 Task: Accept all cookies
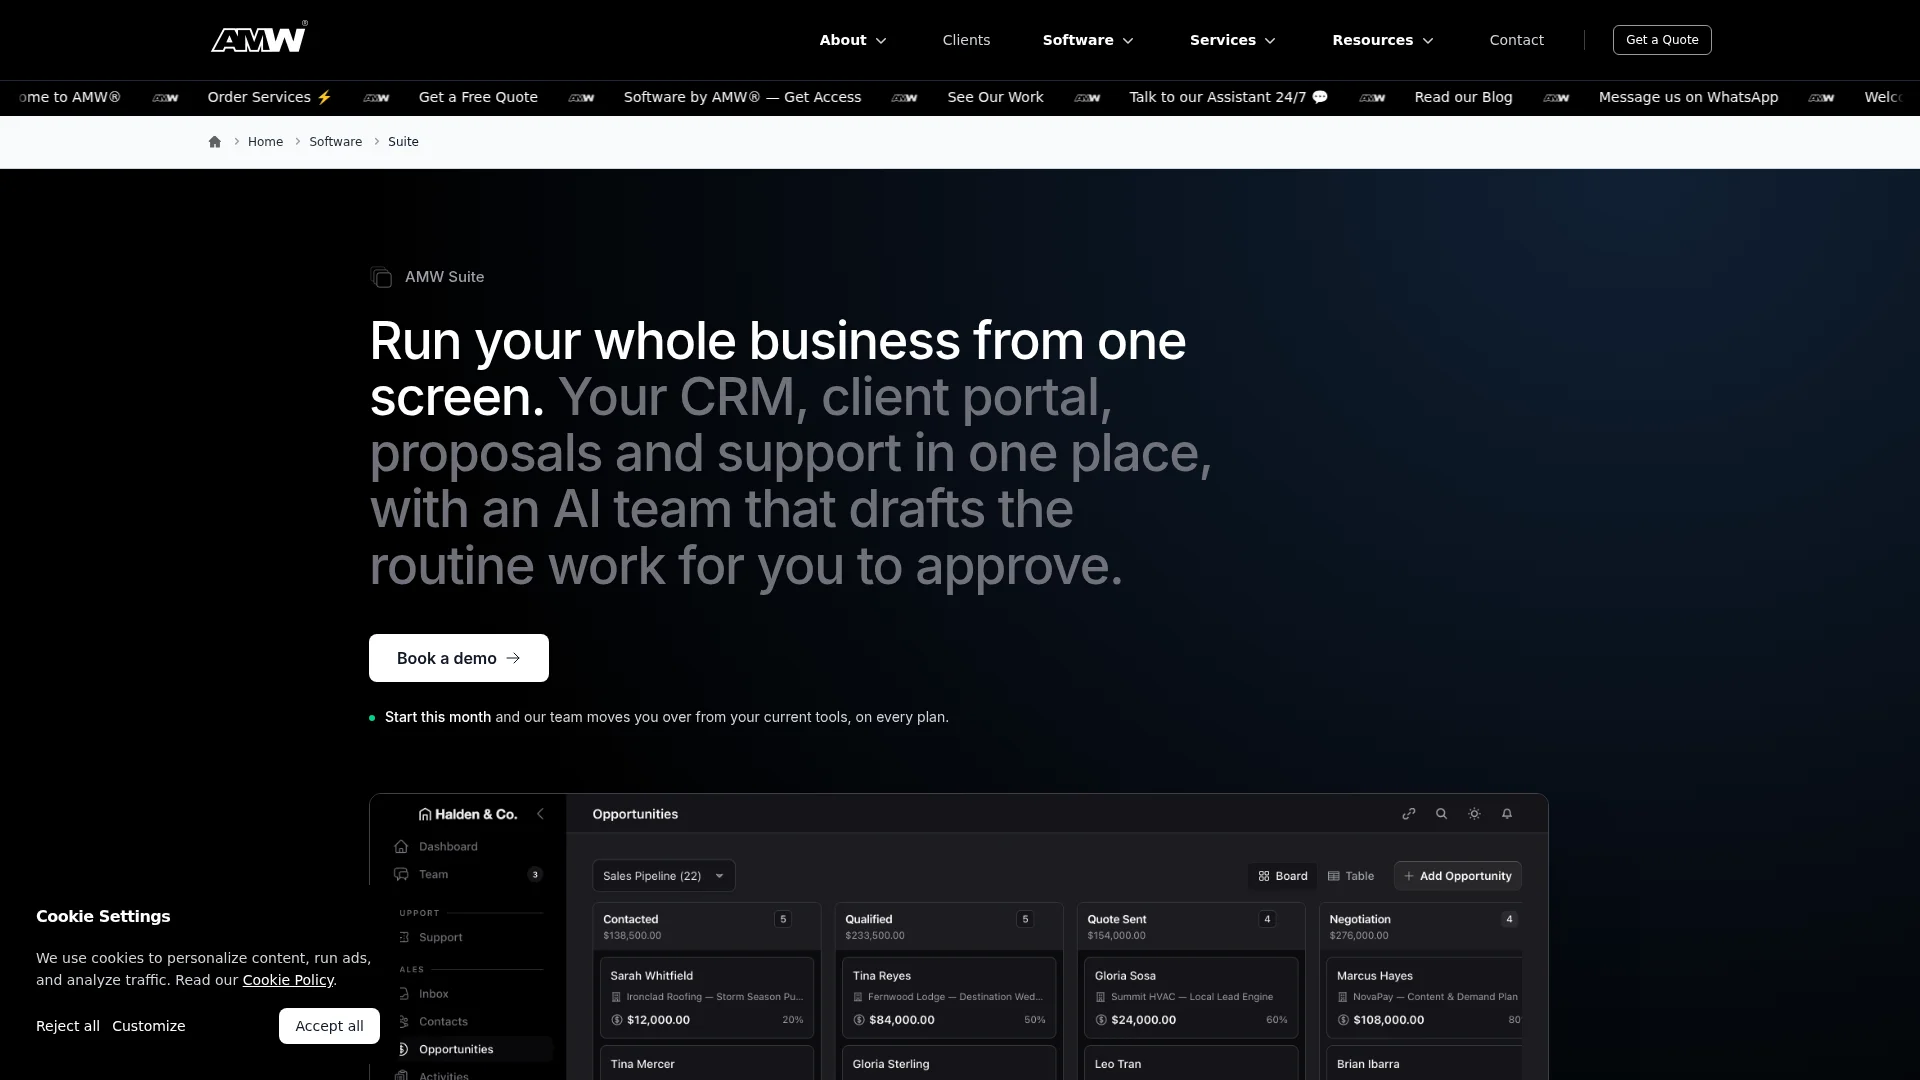pos(329,1026)
